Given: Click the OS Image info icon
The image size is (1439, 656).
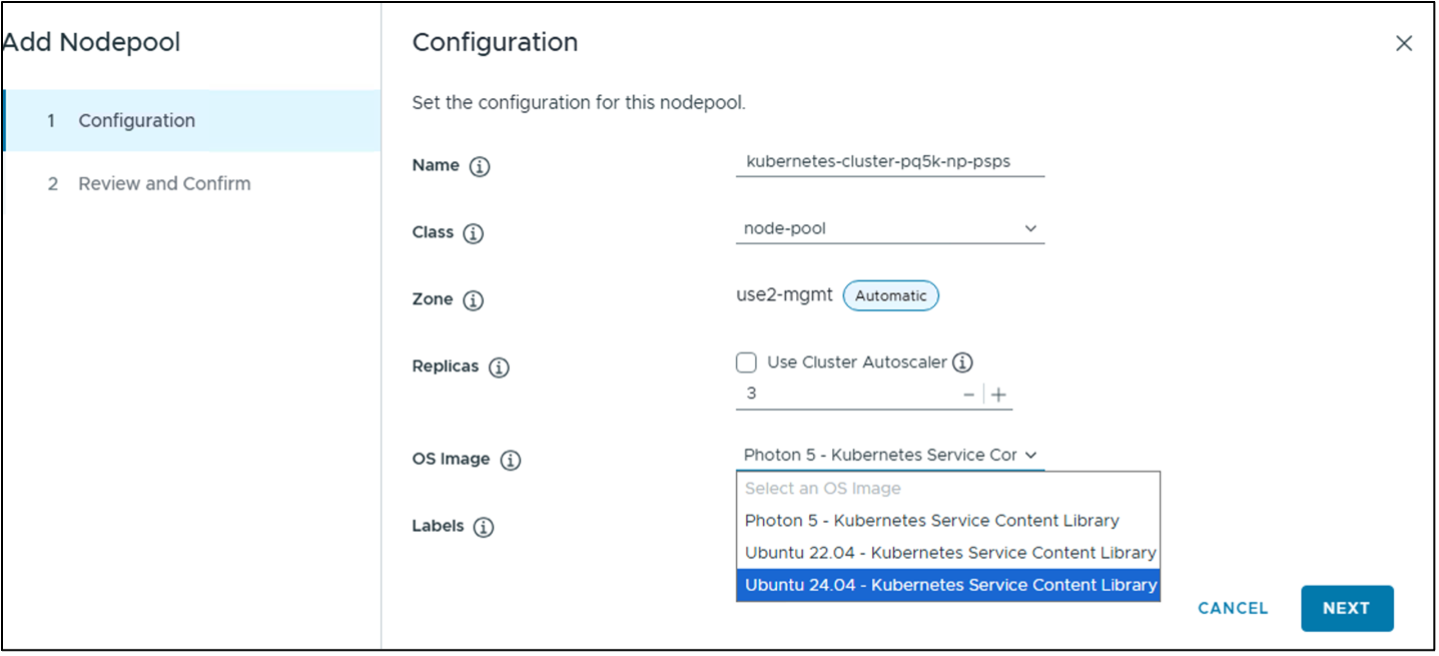Looking at the screenshot, I should pyautogui.click(x=510, y=461).
